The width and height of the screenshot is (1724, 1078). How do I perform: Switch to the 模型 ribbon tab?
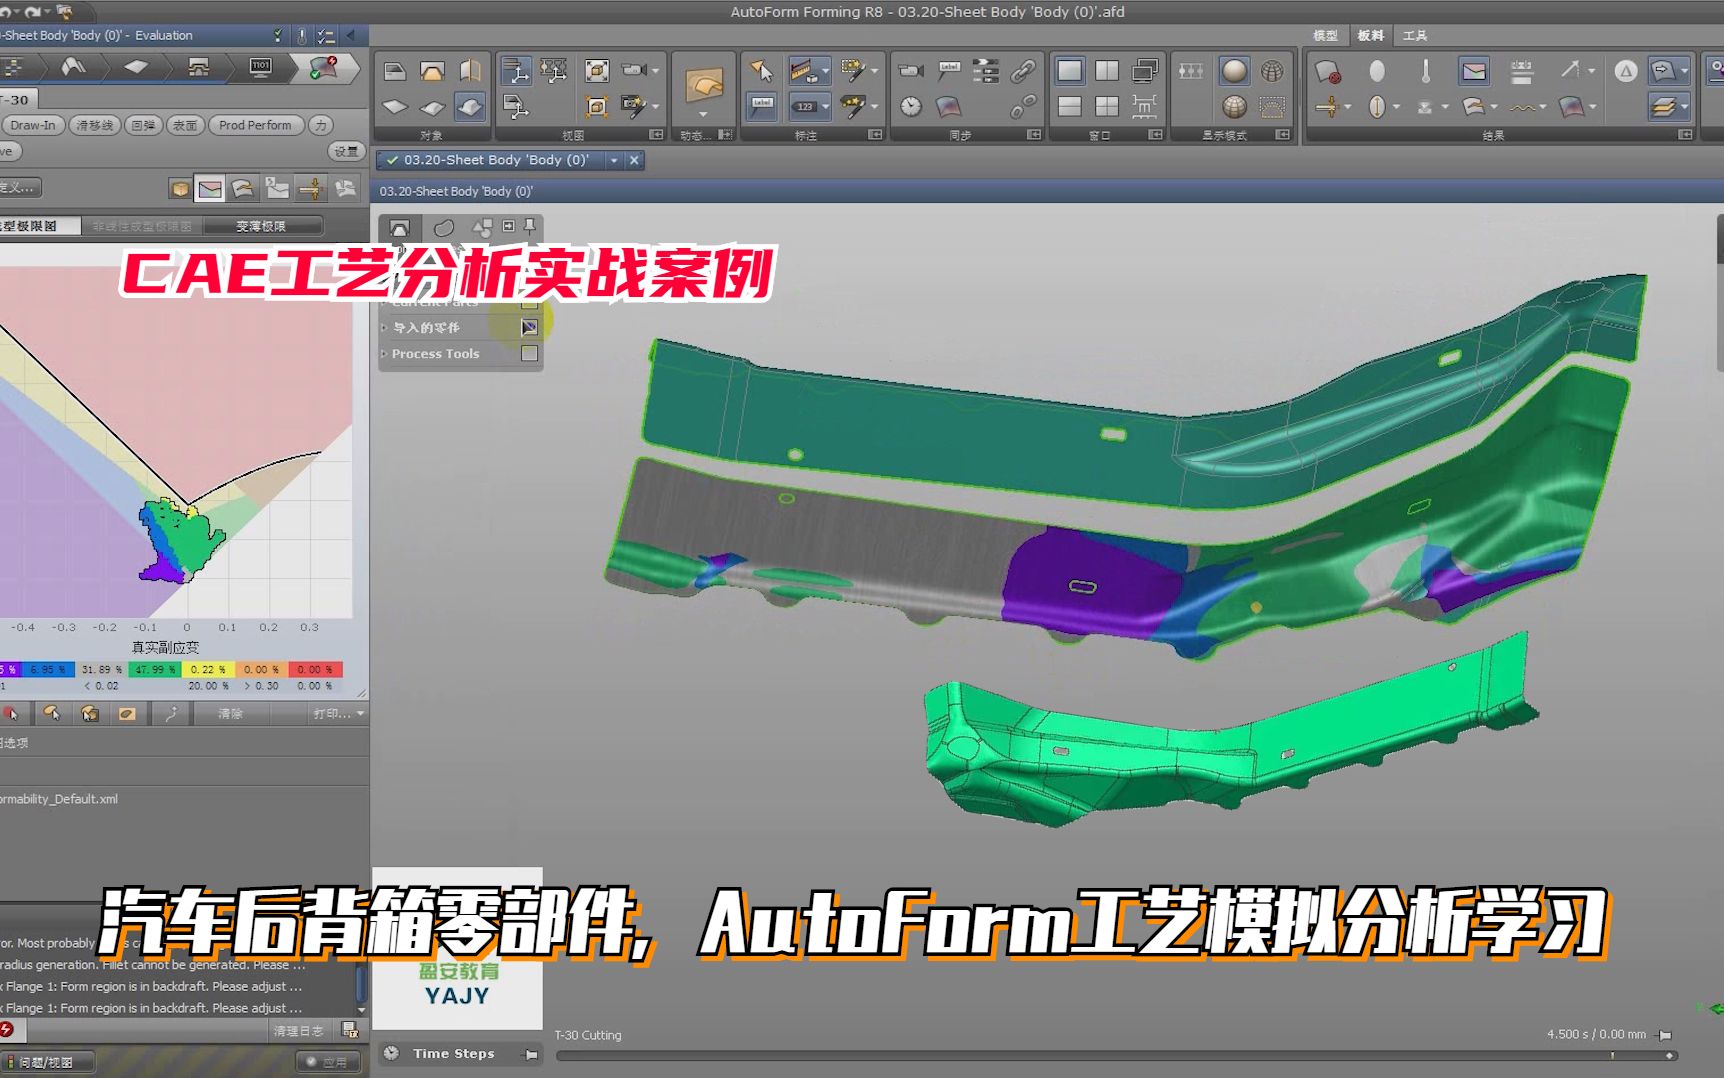(x=1324, y=35)
